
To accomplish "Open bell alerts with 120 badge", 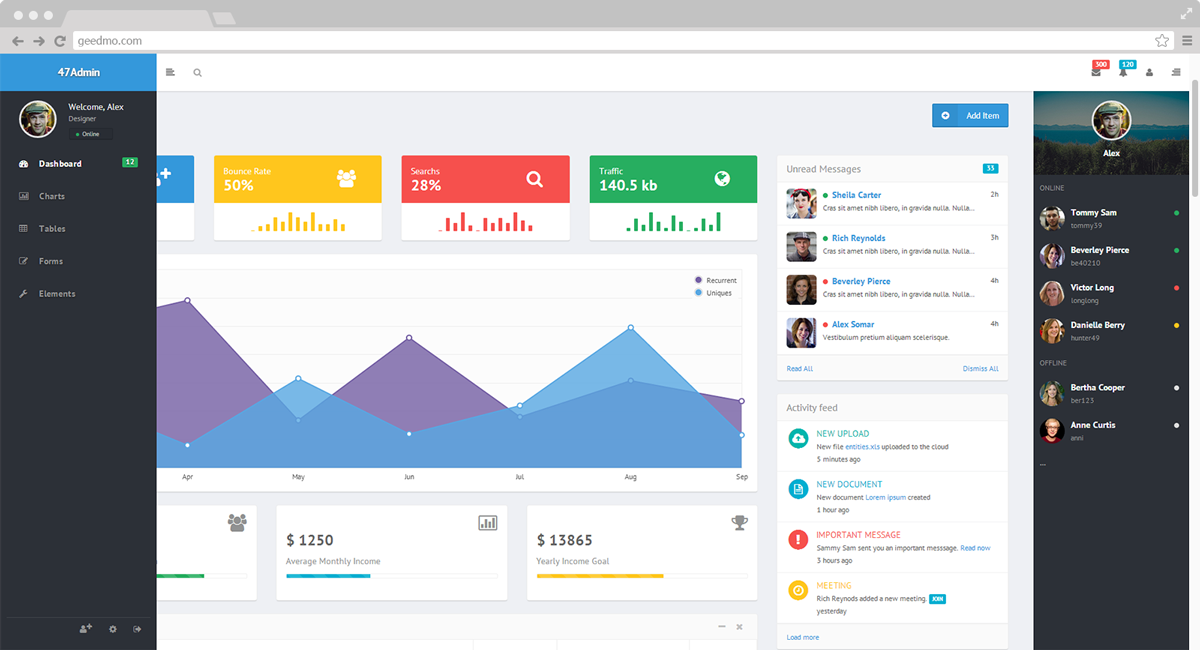I will (1123, 72).
